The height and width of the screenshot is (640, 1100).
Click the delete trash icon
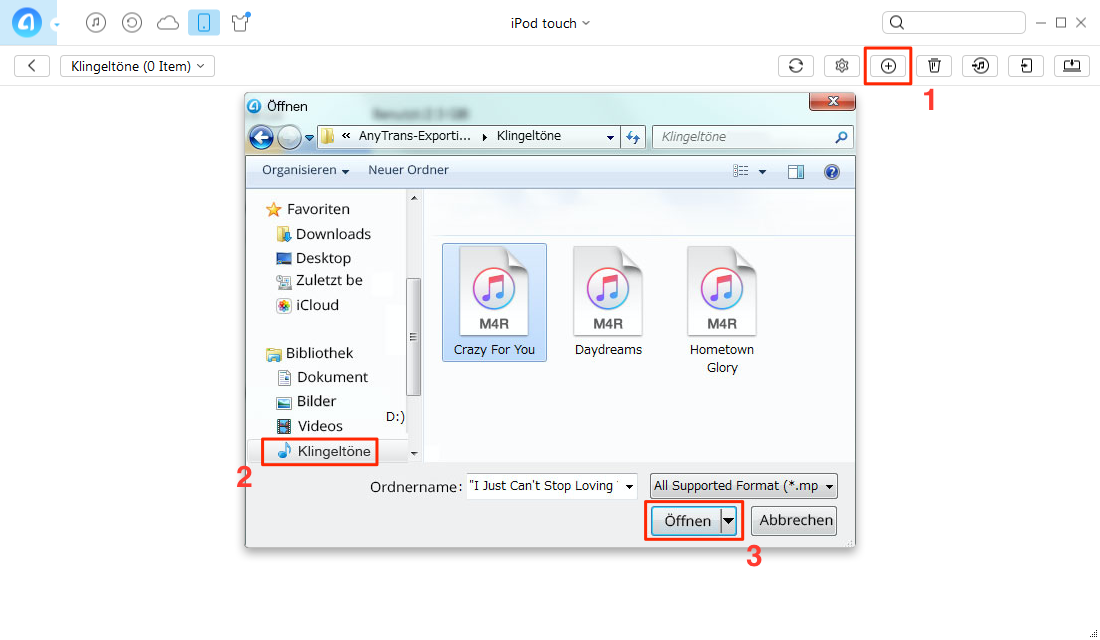click(x=934, y=66)
